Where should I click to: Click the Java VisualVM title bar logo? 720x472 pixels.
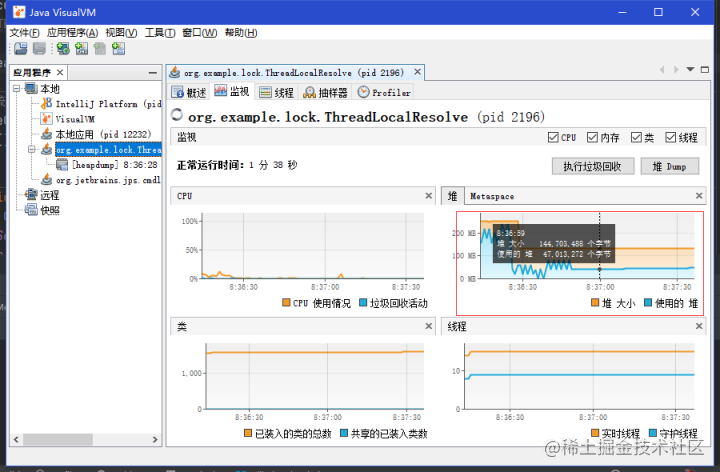[19, 12]
